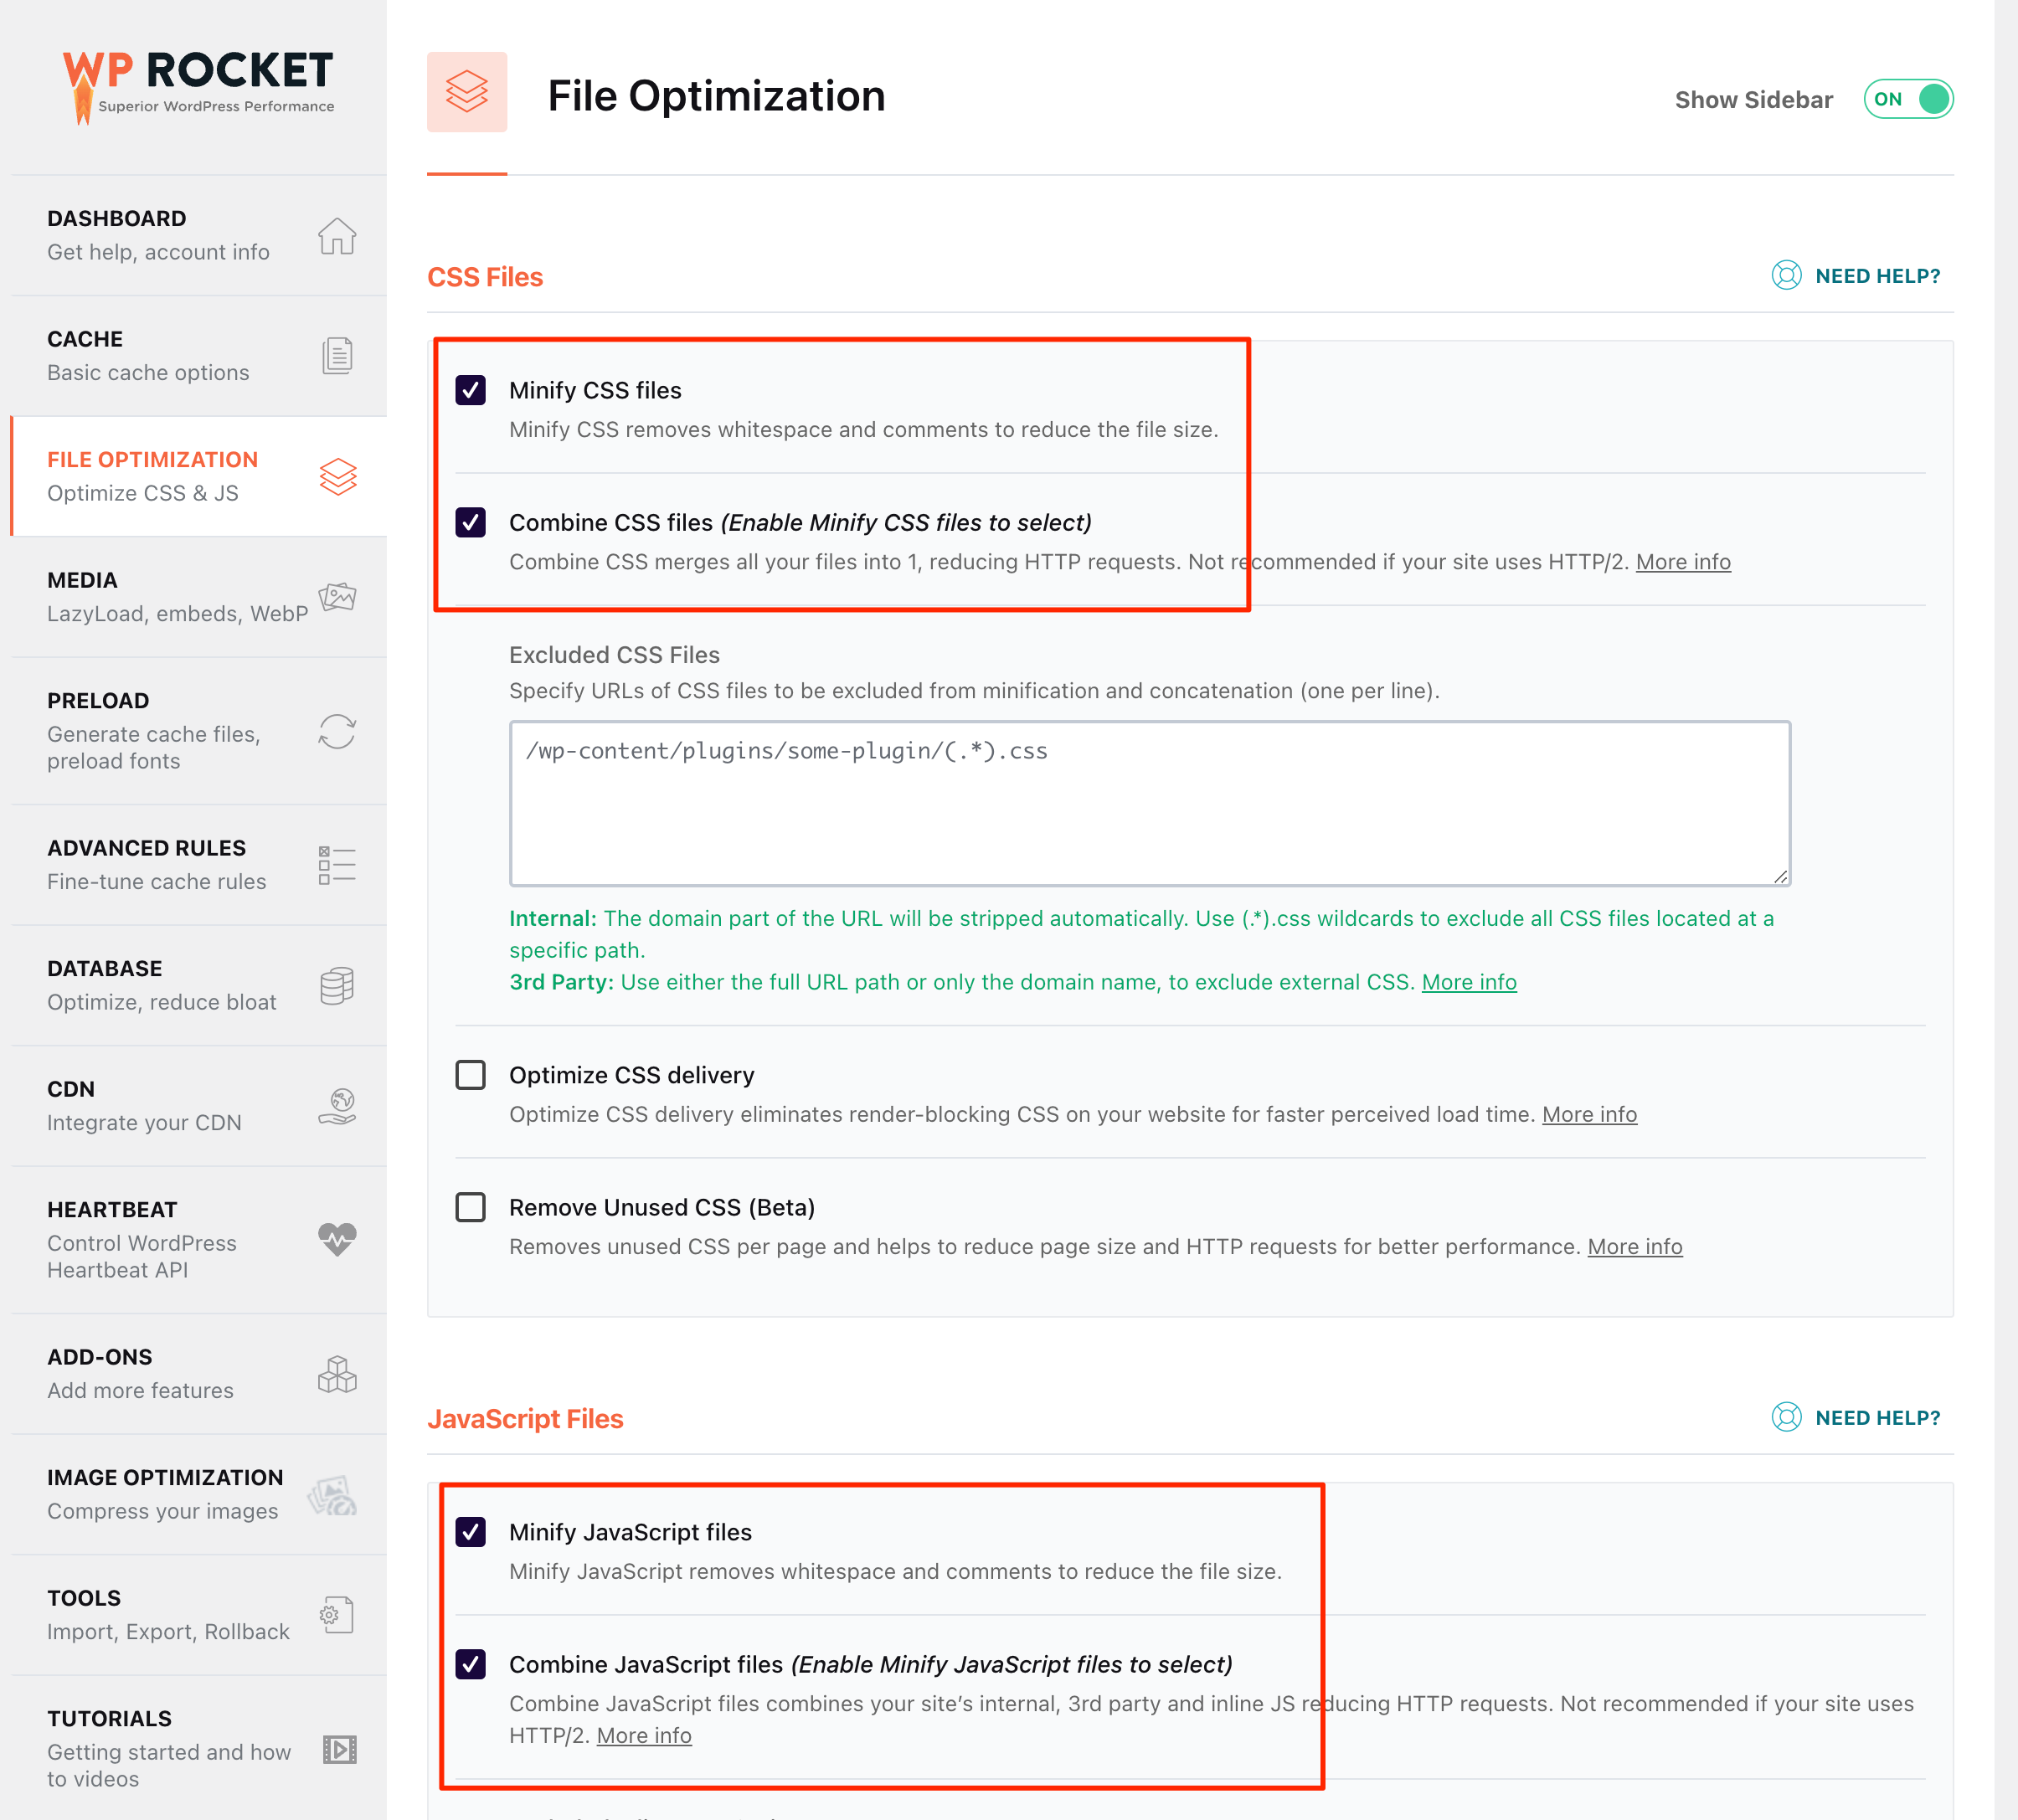Open the Dashboard menu item

(199, 236)
